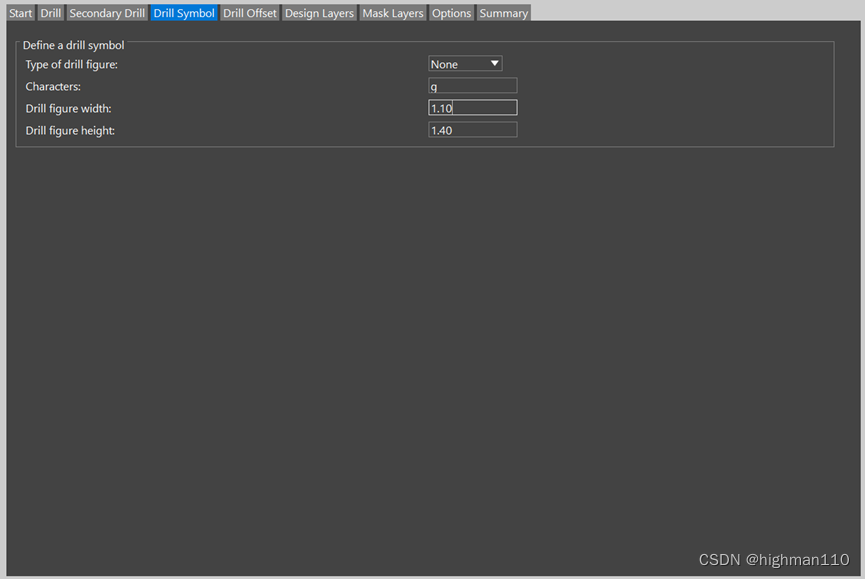This screenshot has height=579, width=865.
Task: Go to the Options tab
Action: tap(451, 13)
